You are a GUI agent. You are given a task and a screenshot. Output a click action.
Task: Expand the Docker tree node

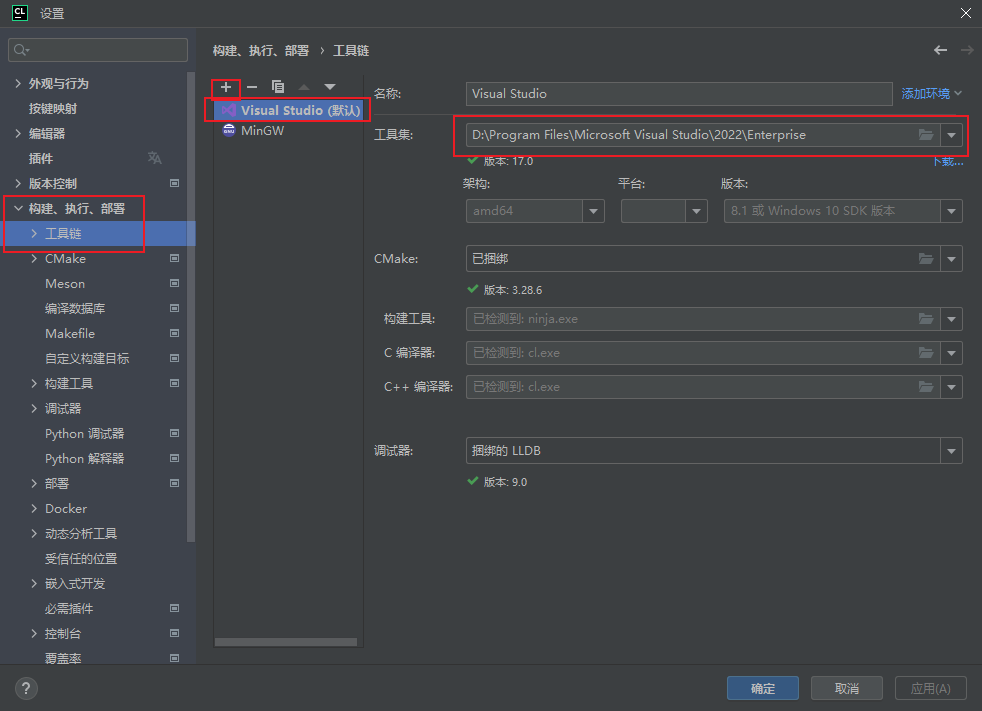[34, 509]
